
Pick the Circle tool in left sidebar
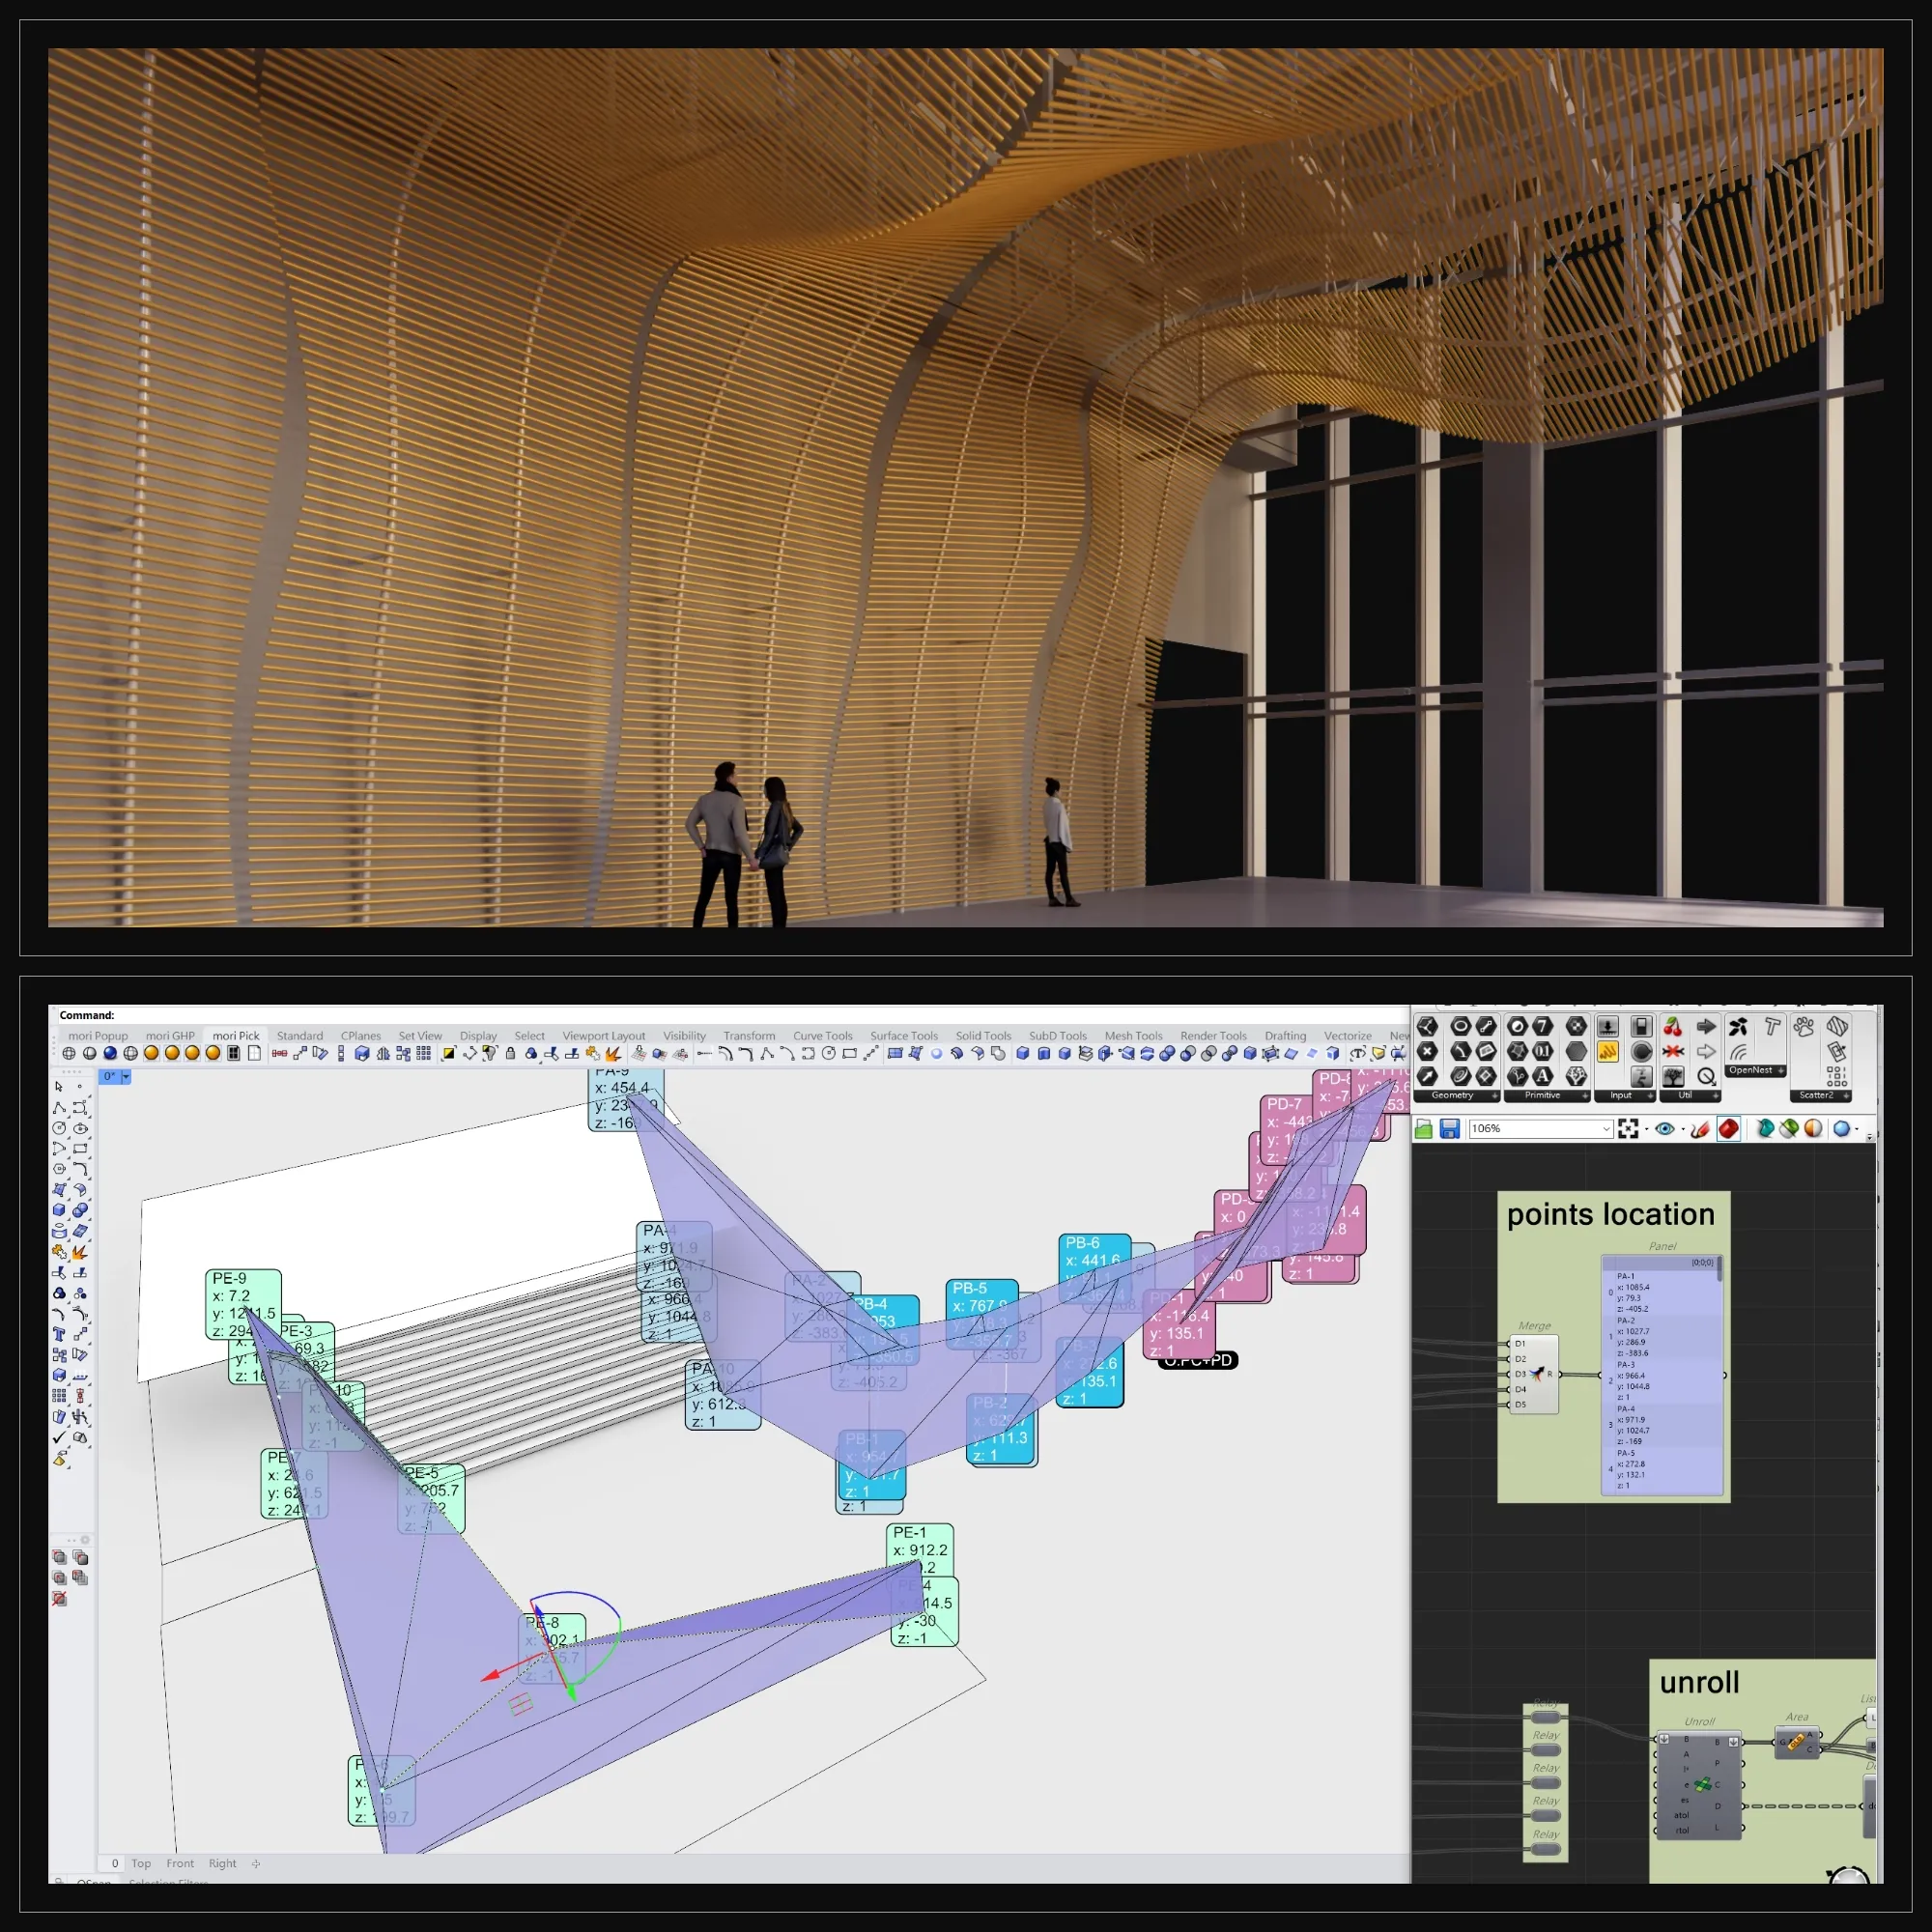[59, 1129]
